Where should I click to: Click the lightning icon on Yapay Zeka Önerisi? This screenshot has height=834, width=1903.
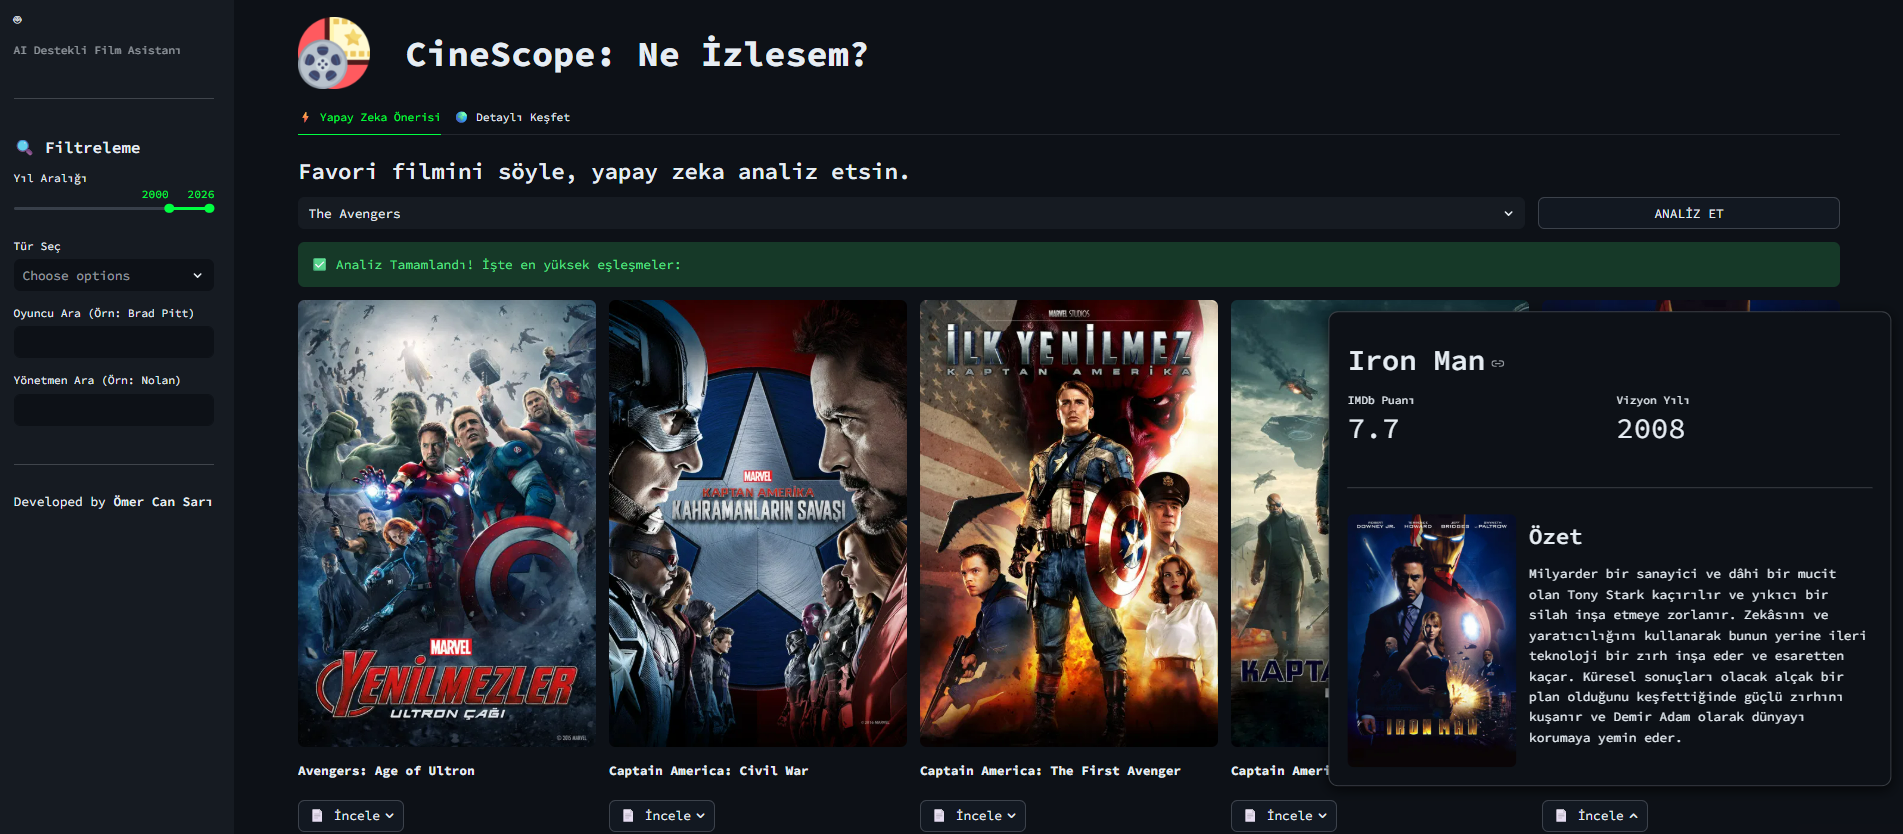[x=305, y=117]
